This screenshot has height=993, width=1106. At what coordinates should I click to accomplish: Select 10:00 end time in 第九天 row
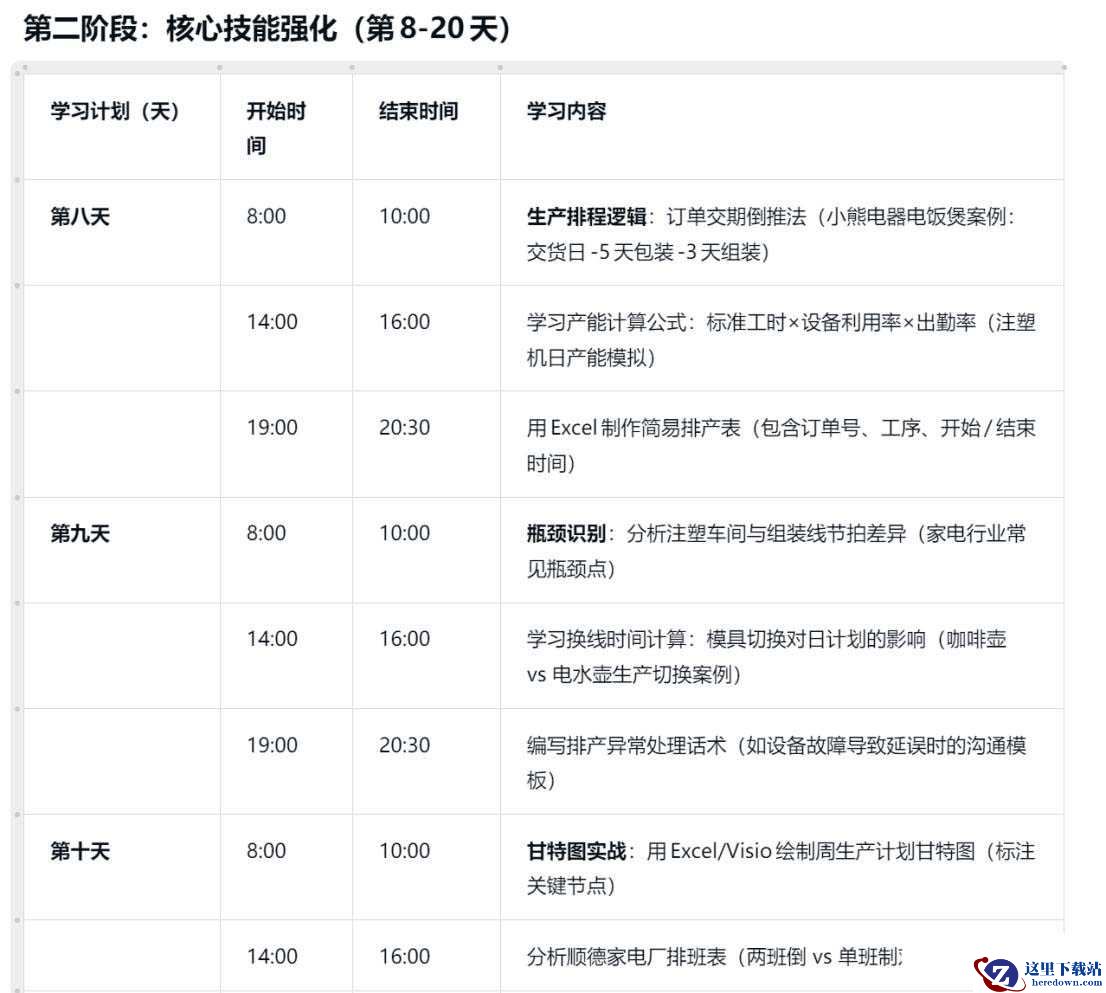(x=404, y=534)
